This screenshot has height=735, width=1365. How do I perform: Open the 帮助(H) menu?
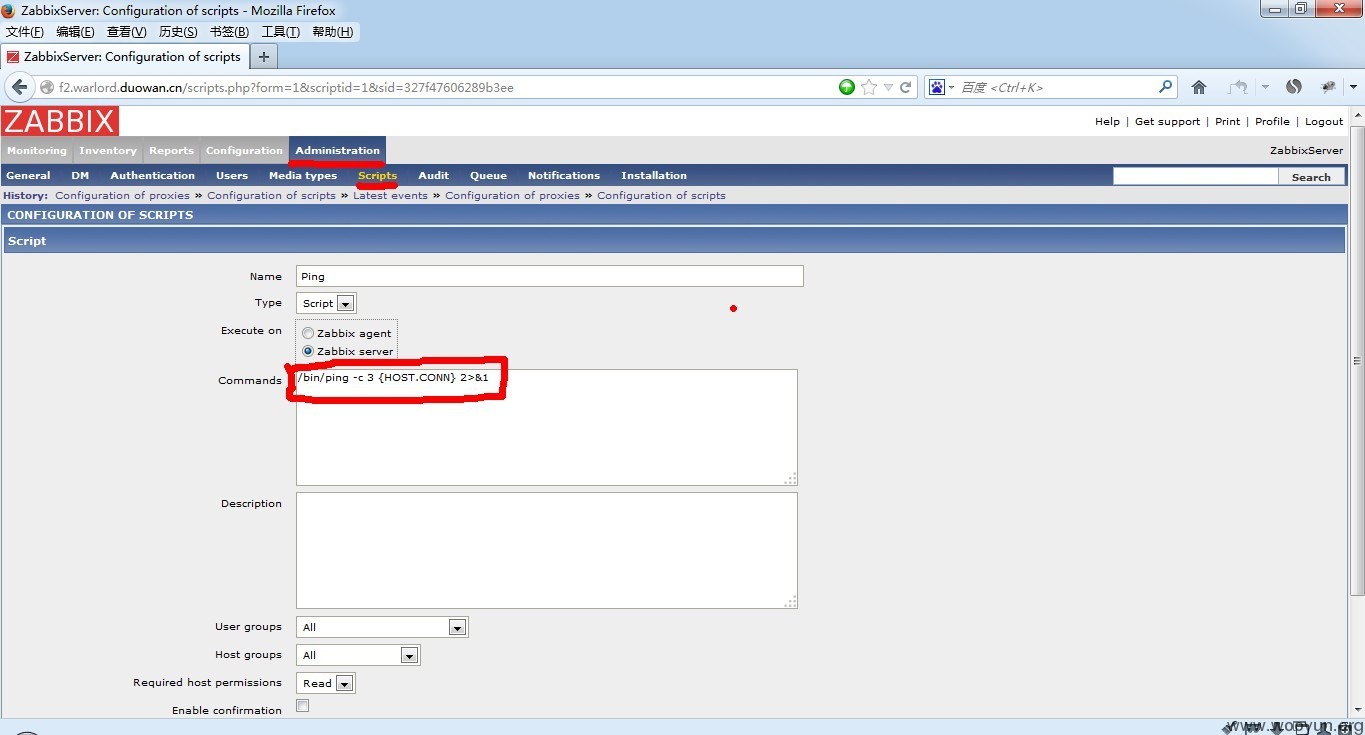point(333,32)
